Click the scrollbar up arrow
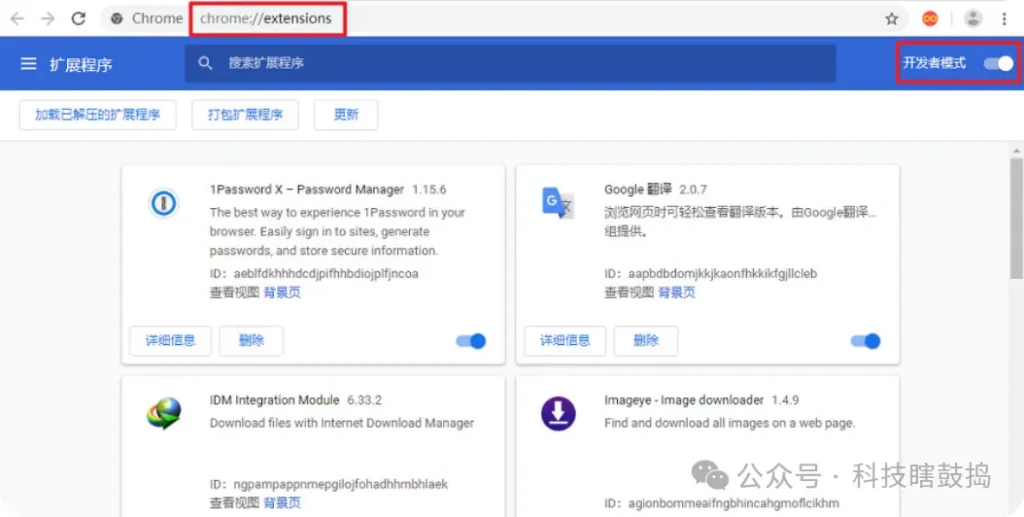The height and width of the screenshot is (517, 1024). coord(1017,151)
